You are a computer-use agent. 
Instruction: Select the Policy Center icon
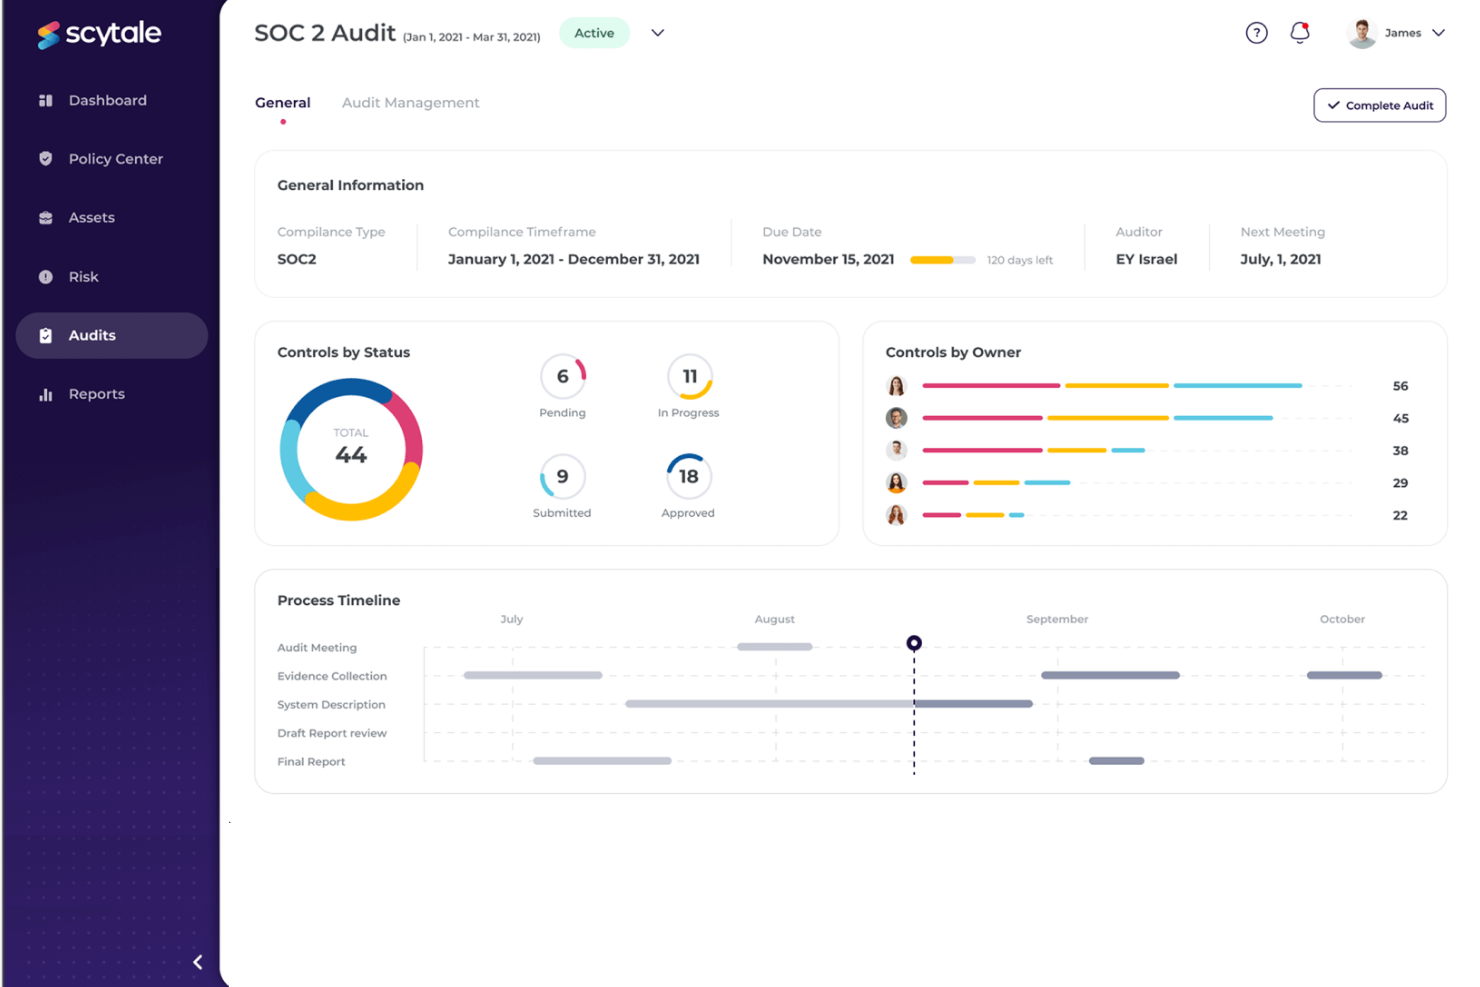(x=46, y=158)
